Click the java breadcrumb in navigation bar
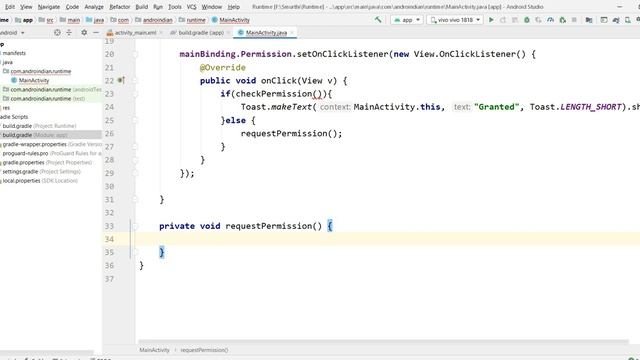 95,20
